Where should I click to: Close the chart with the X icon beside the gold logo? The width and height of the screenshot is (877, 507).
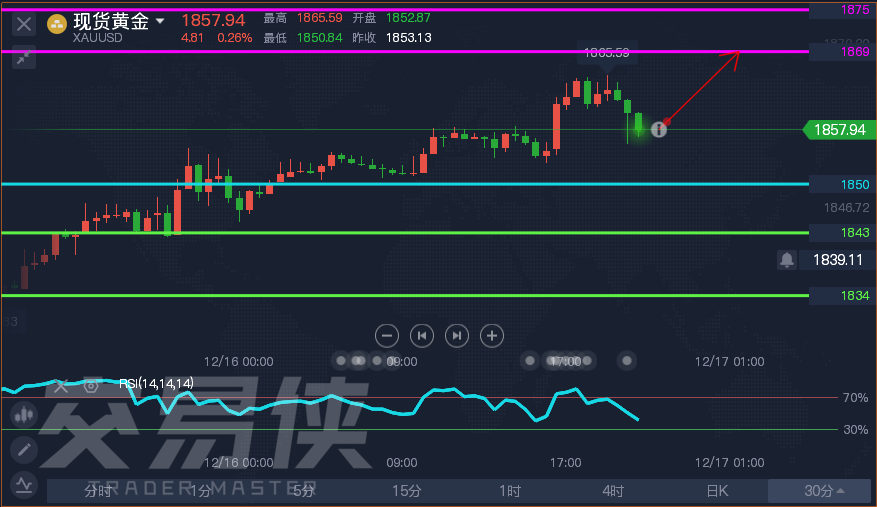pos(24,24)
